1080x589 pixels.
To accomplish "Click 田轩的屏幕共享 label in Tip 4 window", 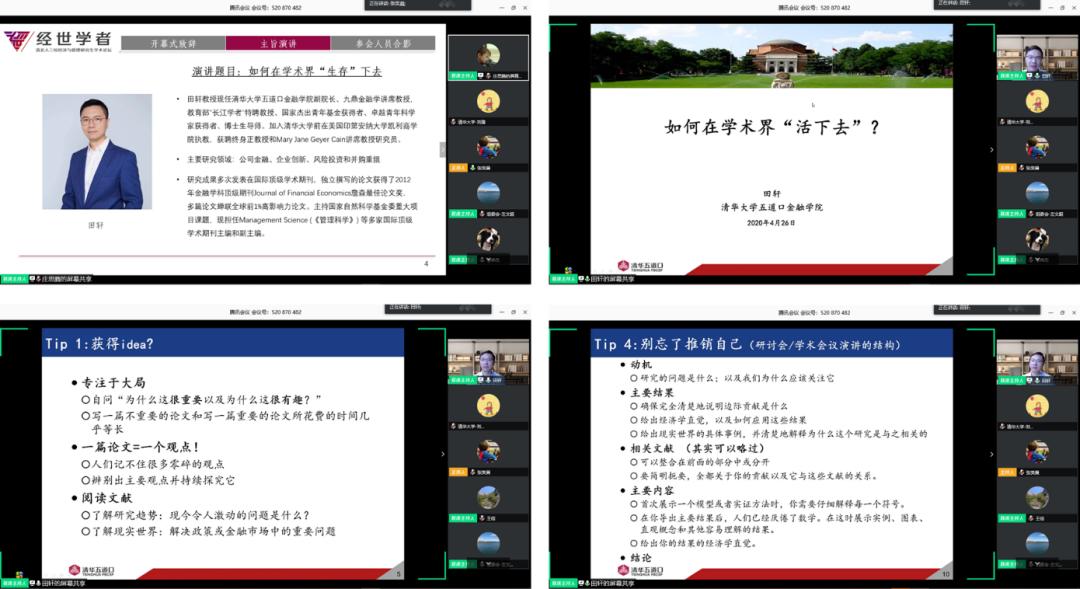I will 612,583.
